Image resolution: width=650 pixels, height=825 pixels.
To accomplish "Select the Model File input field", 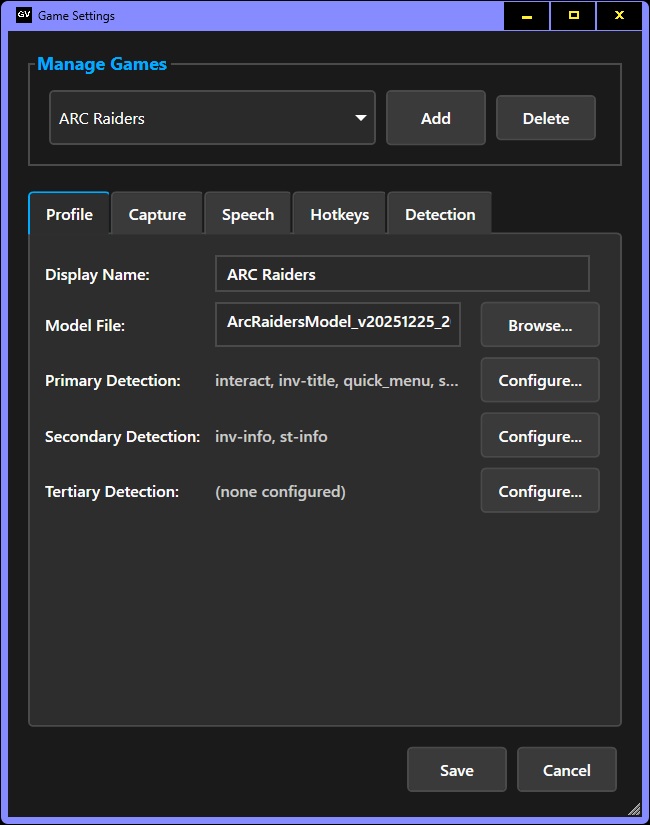I will click(337, 324).
